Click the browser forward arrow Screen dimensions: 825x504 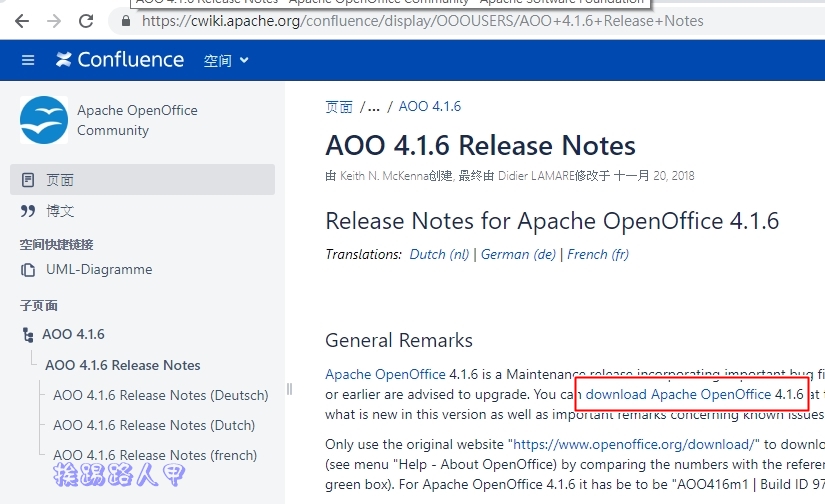tap(54, 21)
